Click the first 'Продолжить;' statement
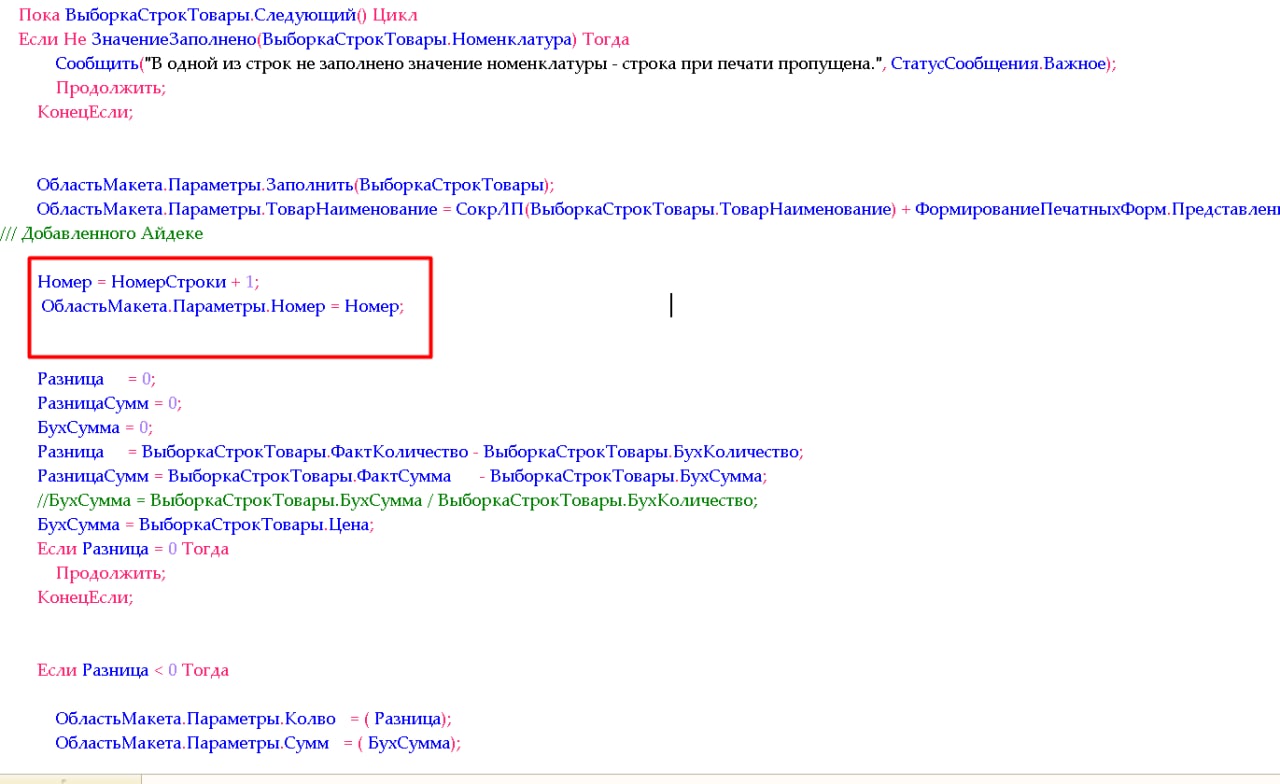This screenshot has height=784, width=1280. click(110, 88)
